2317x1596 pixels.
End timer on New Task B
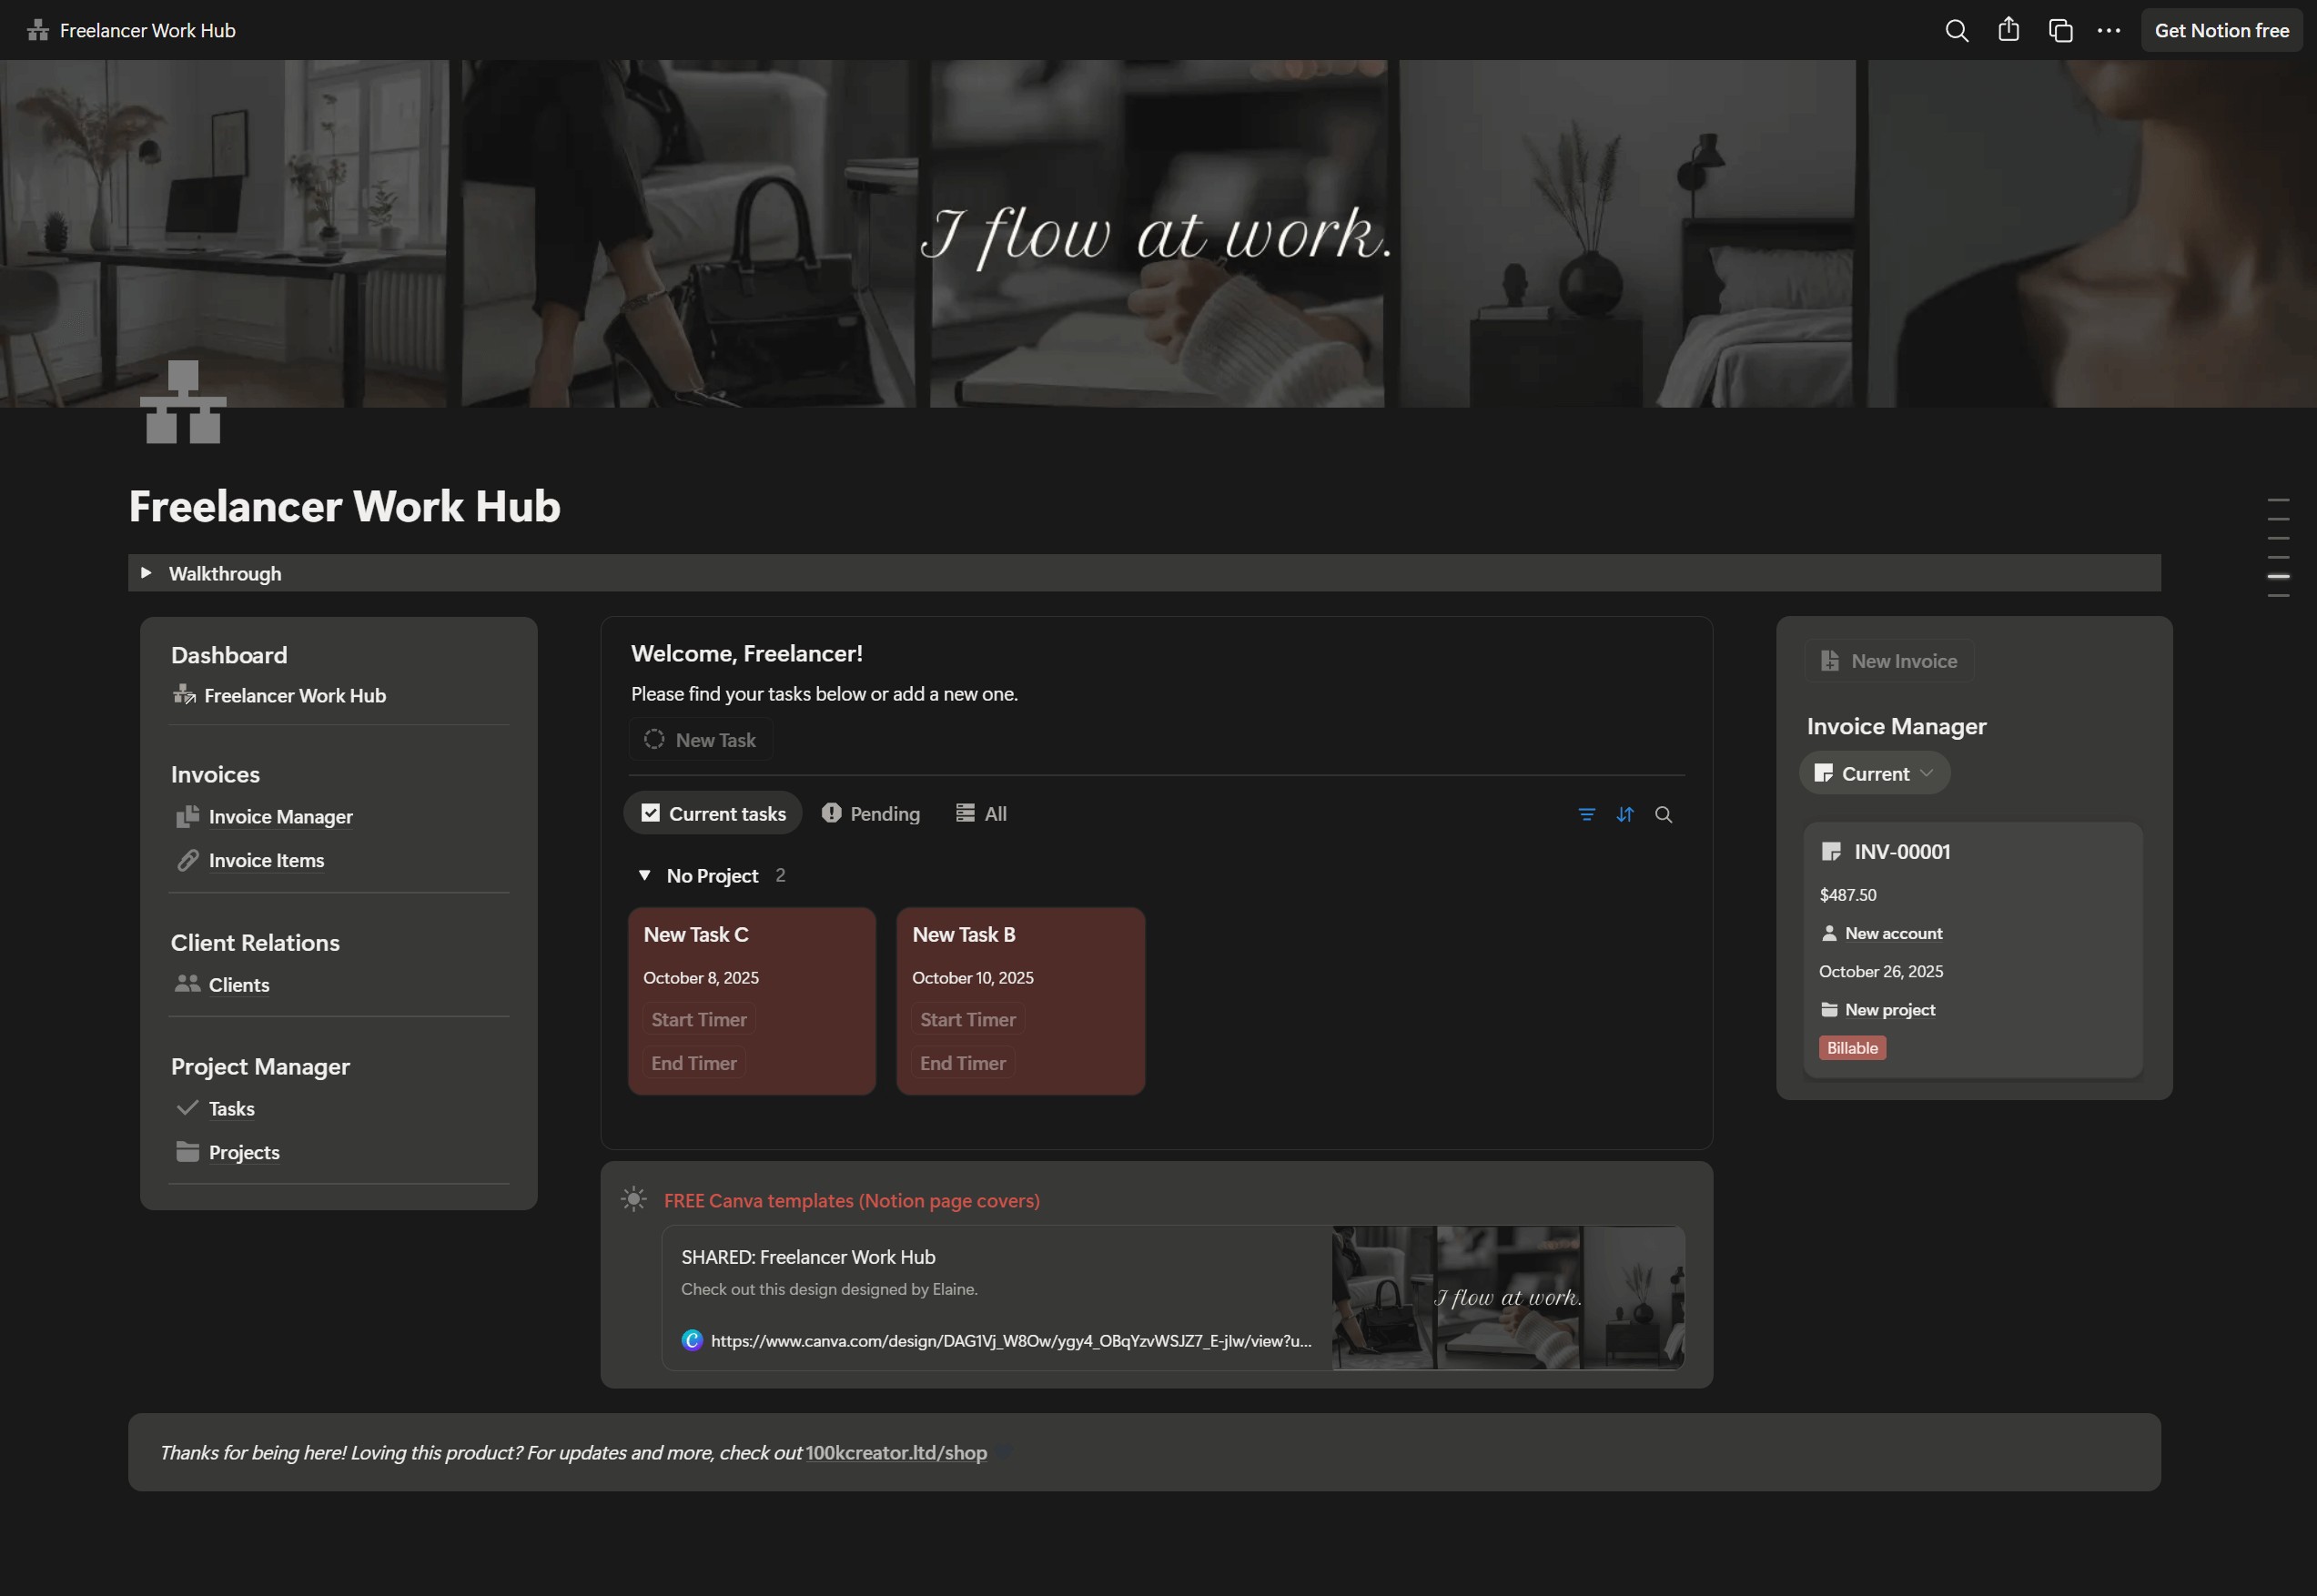point(962,1063)
